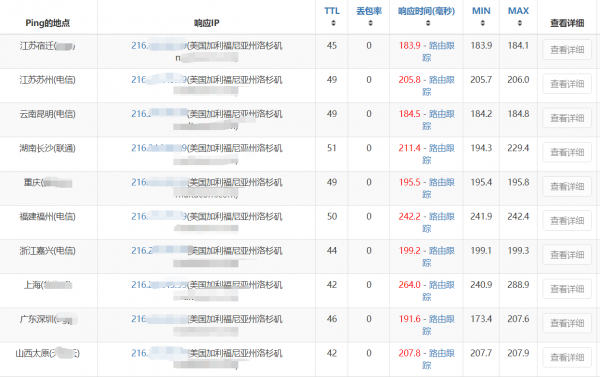Open 查看详细 for 福建福州(电信) row
This screenshot has width=600, height=377.
pos(567,221)
